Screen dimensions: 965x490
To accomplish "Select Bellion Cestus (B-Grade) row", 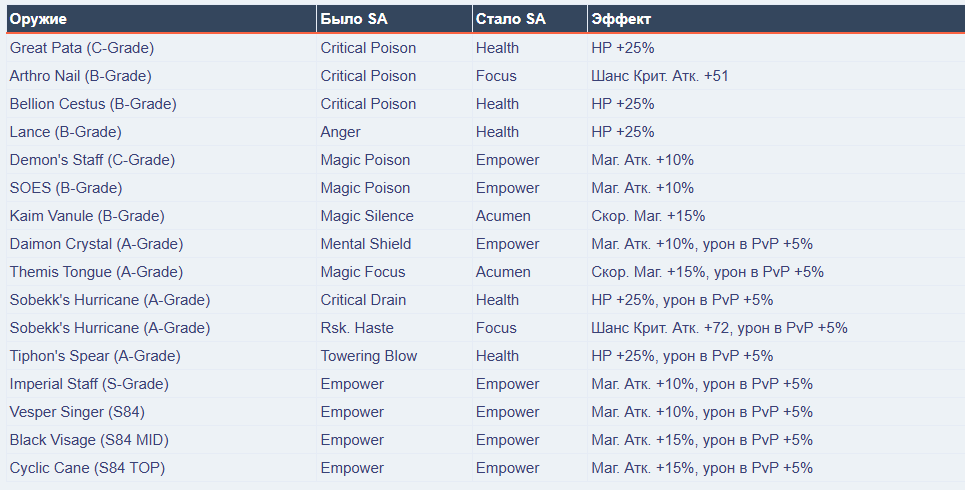I will click(x=93, y=104).
